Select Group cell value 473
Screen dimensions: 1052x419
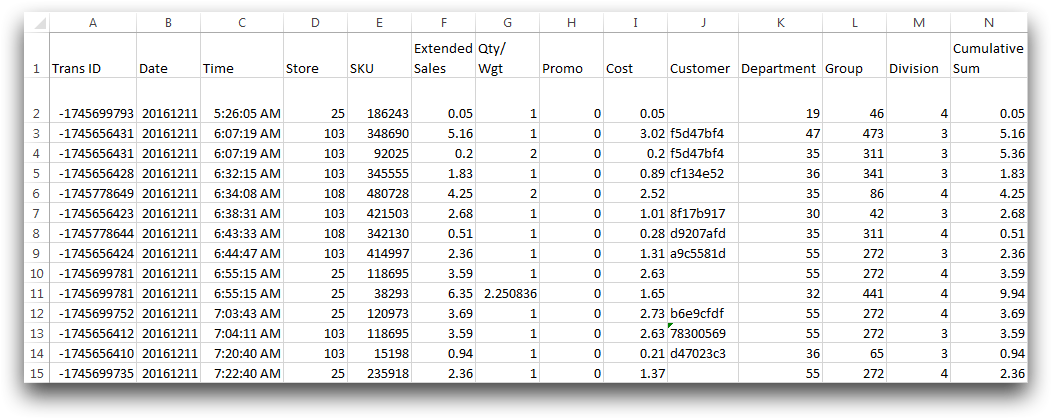tap(854, 132)
